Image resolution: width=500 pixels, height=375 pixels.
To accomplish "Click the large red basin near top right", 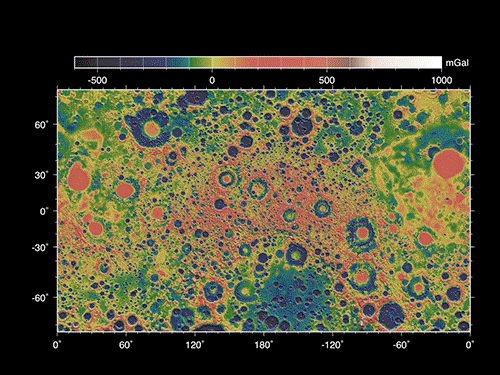I will coord(449,164).
